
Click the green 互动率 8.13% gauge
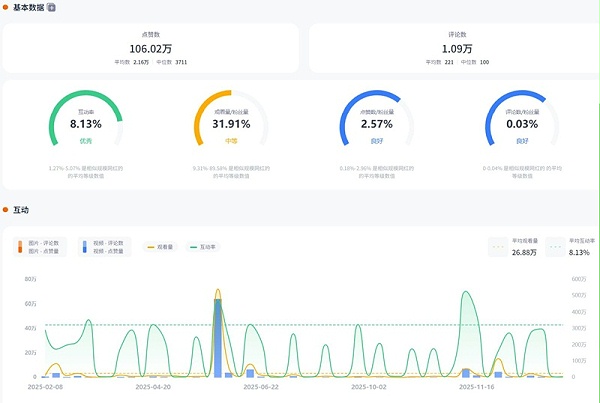pos(86,119)
